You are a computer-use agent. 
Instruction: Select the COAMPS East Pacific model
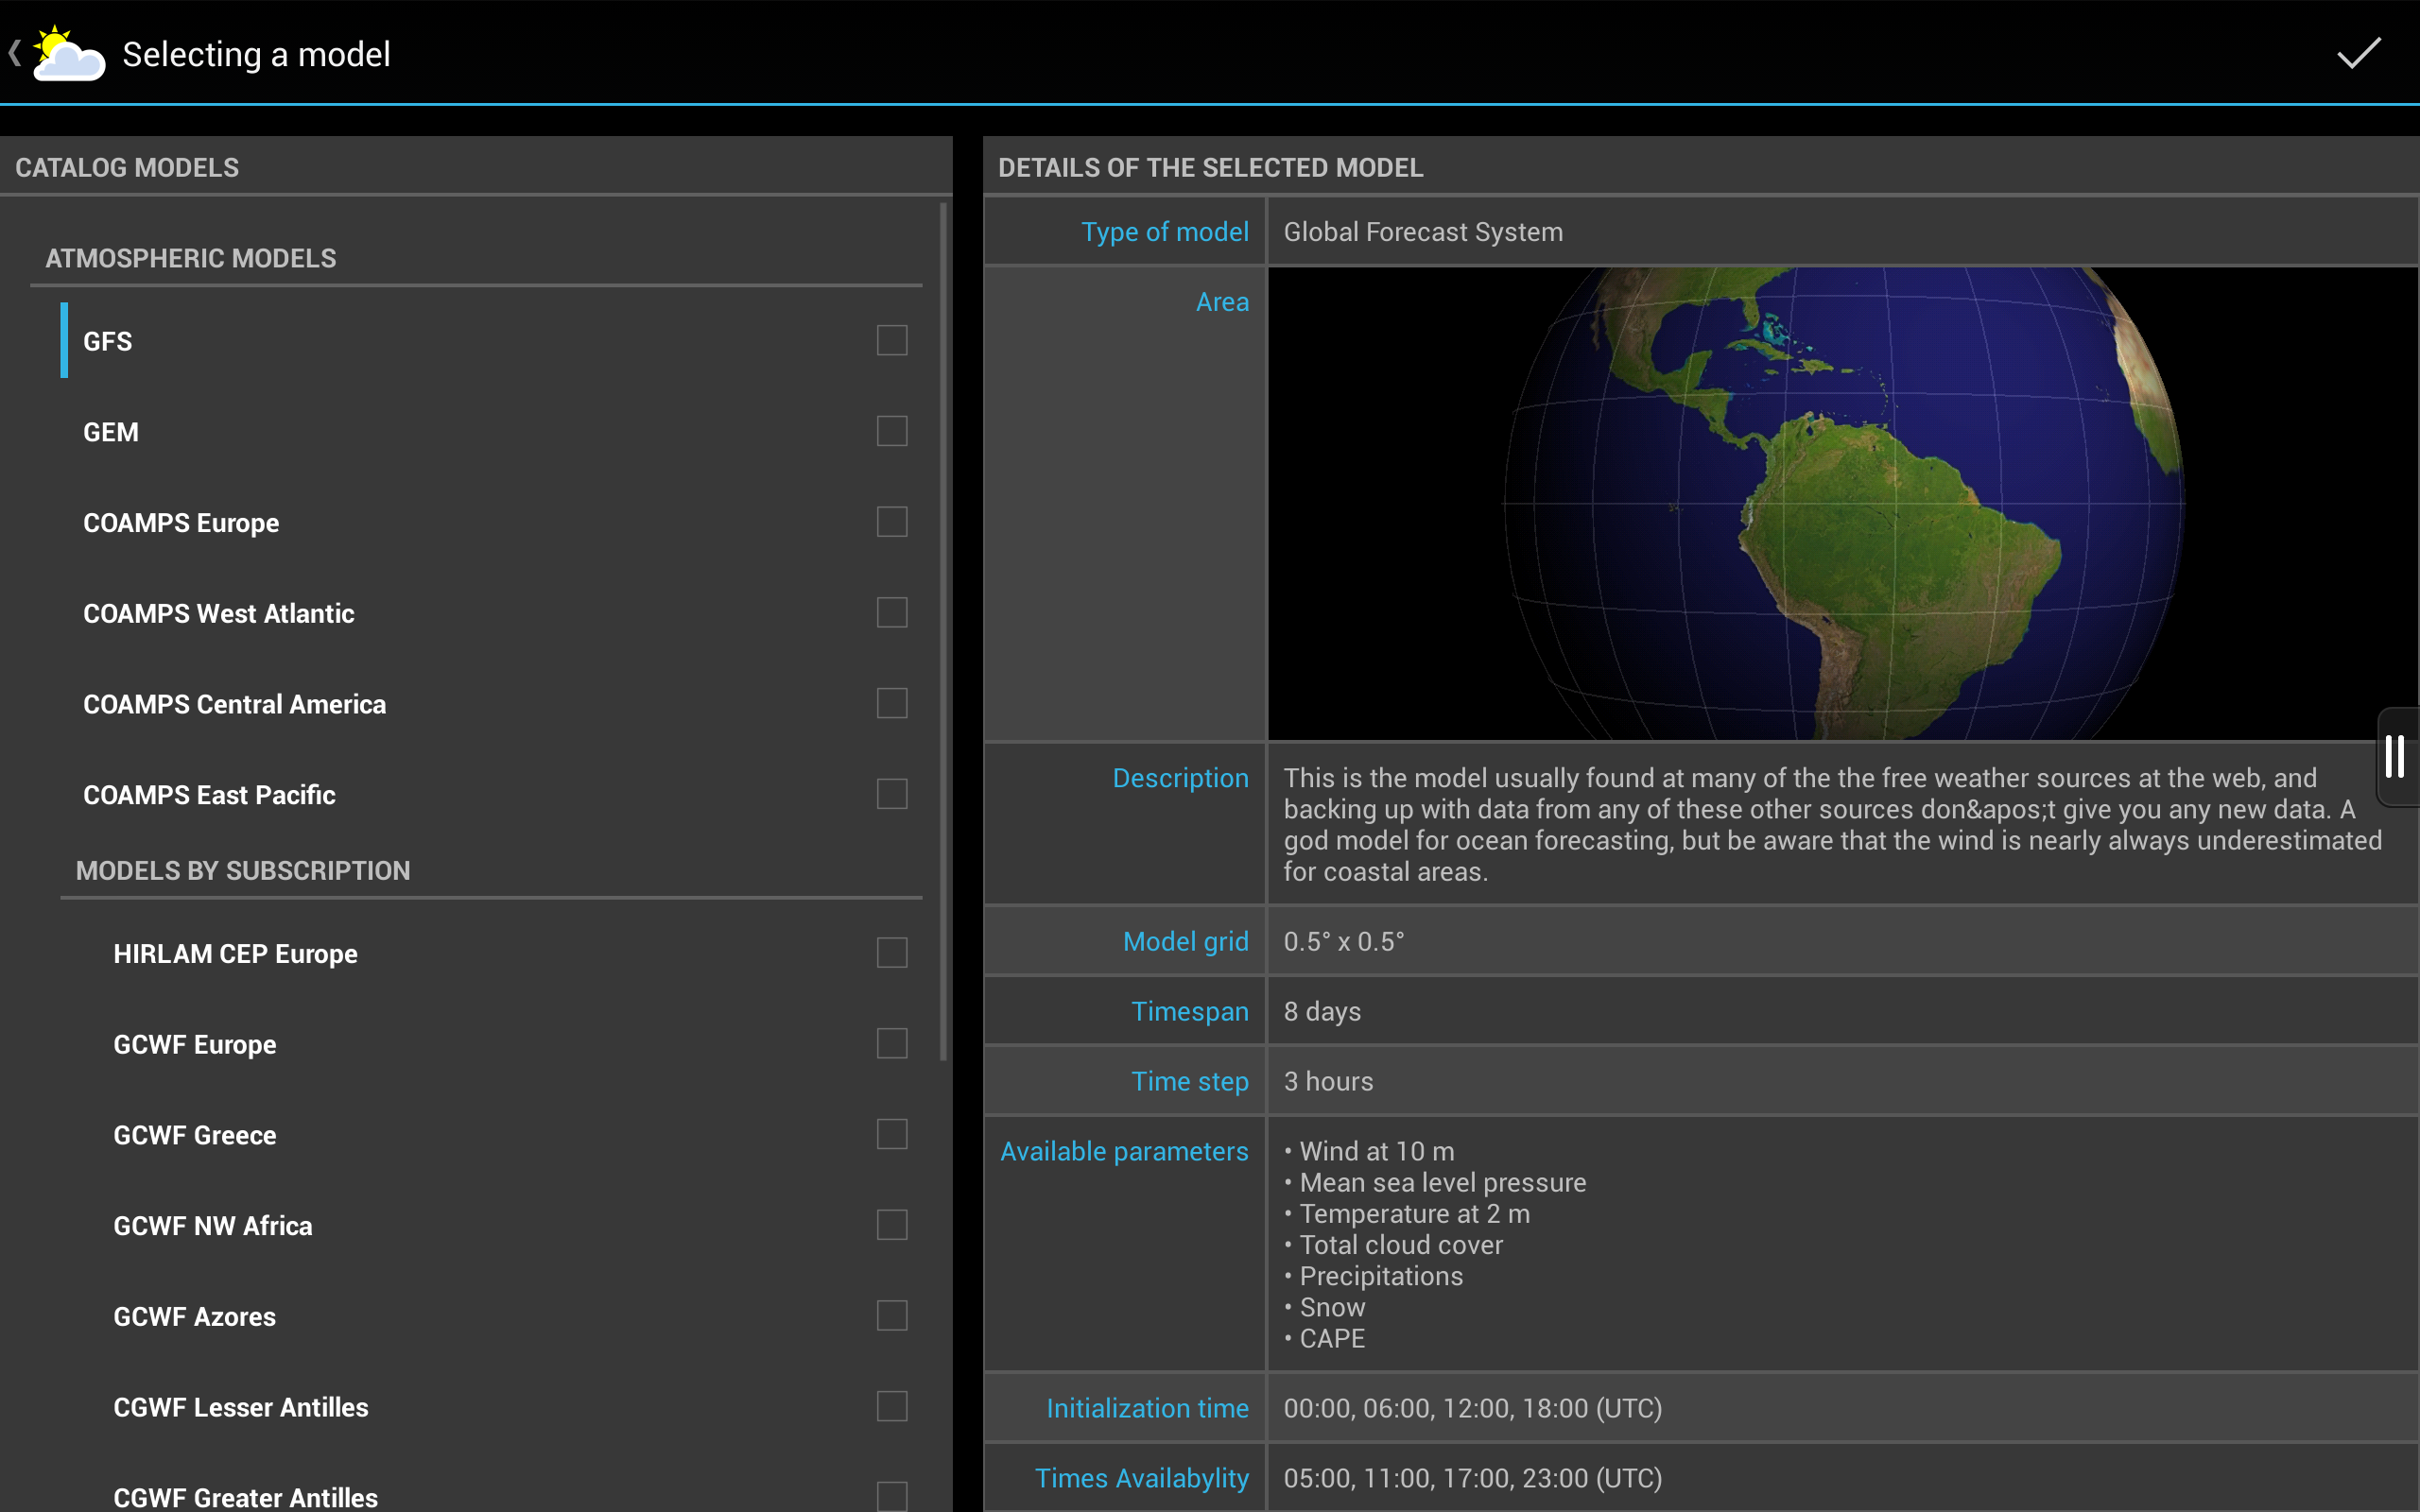(x=209, y=794)
